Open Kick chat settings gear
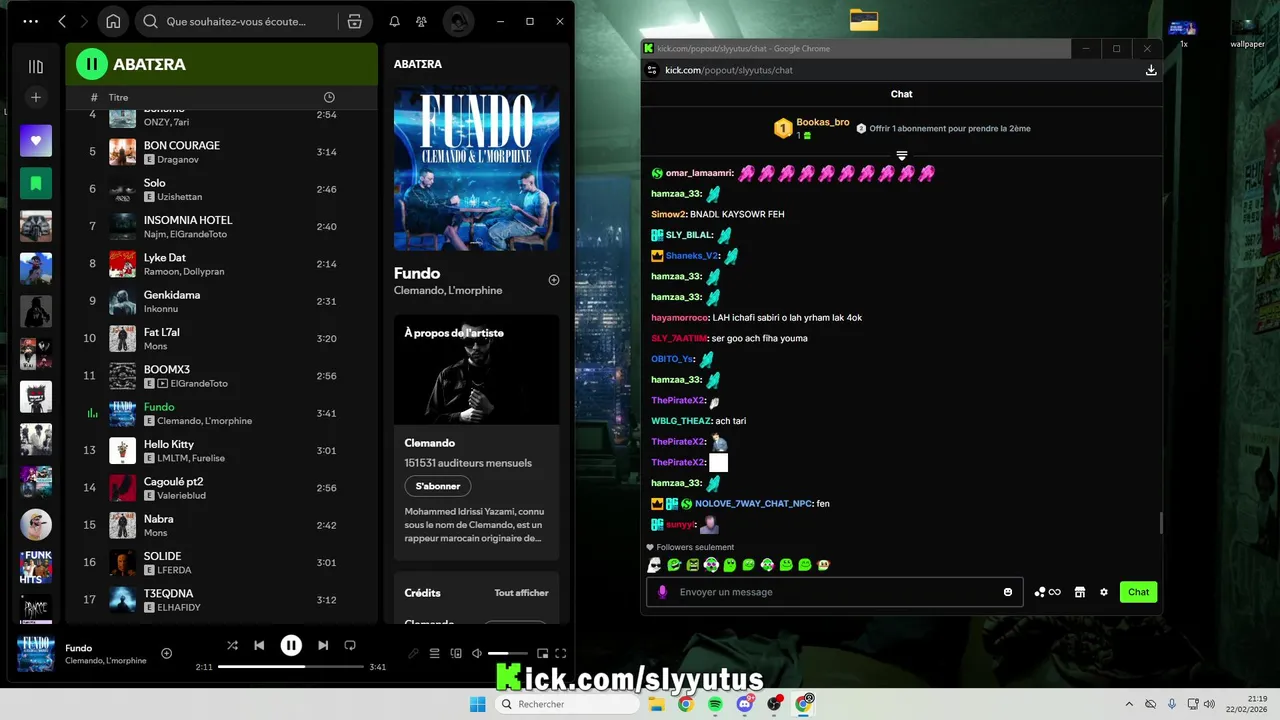Image resolution: width=1280 pixels, height=720 pixels. (x=1104, y=592)
